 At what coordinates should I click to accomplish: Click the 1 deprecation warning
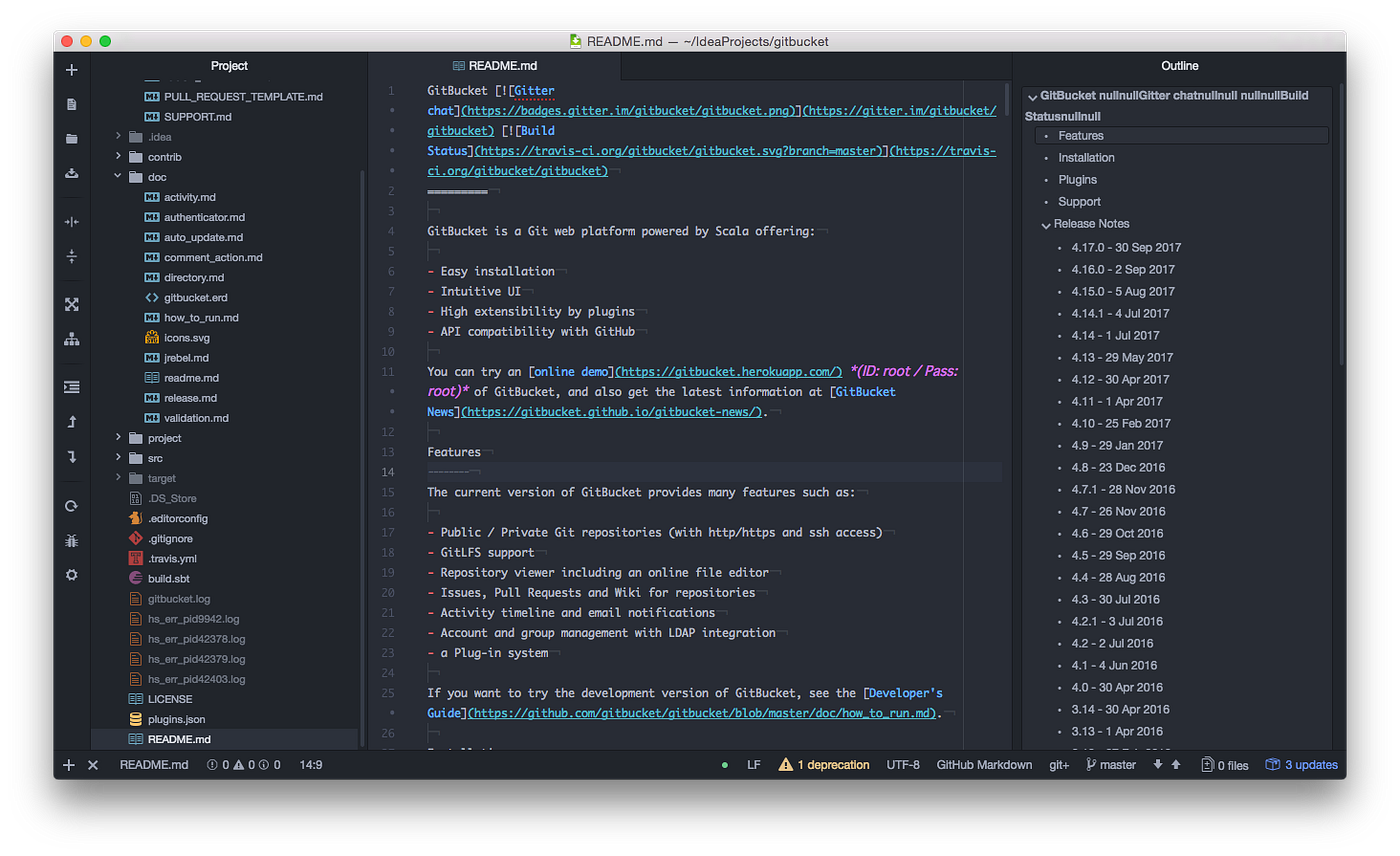(x=824, y=765)
